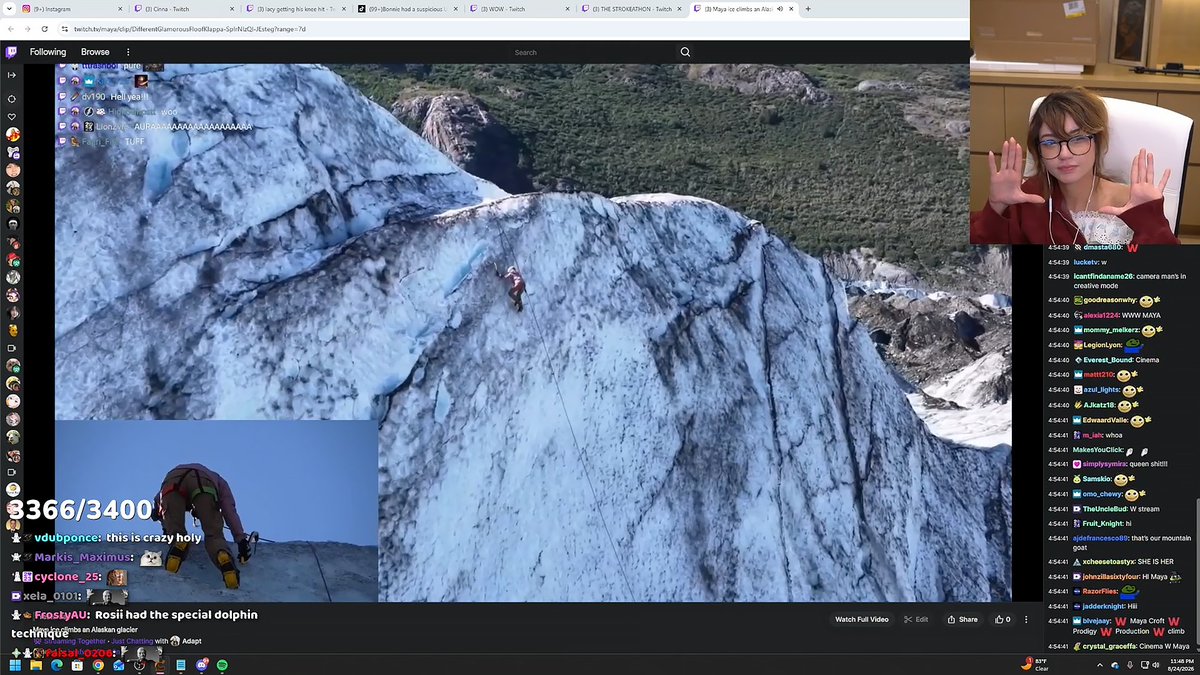Viewport: 1200px width, 675px height.
Task: Close THE STROKEATHON tab
Action: coord(680,9)
